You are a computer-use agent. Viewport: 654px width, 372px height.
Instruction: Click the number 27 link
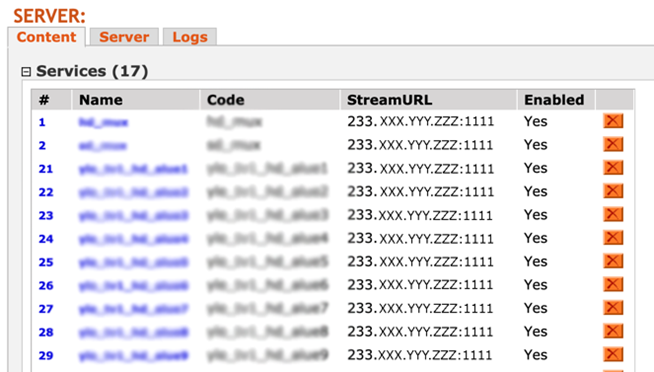coord(46,309)
